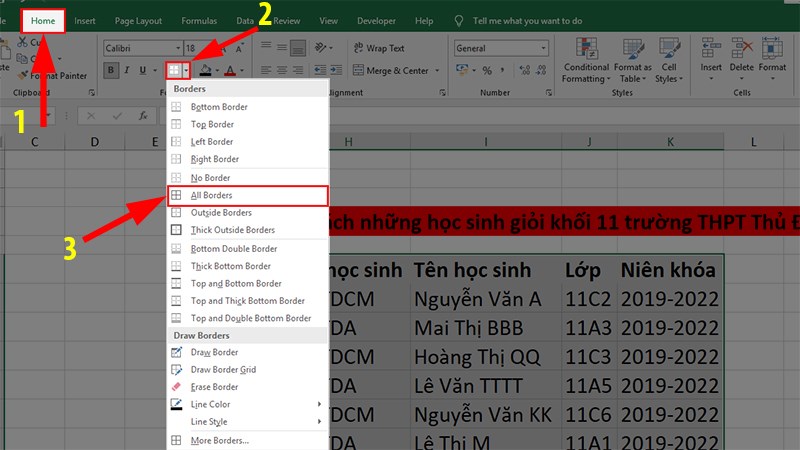Toggle Bottom Align button
The width and height of the screenshot is (800, 450).
click(298, 48)
